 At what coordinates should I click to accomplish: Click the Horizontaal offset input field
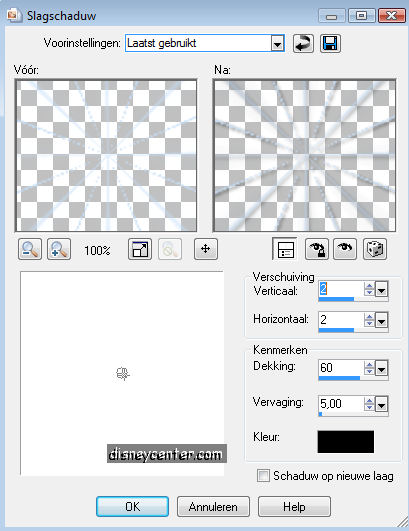[341, 320]
